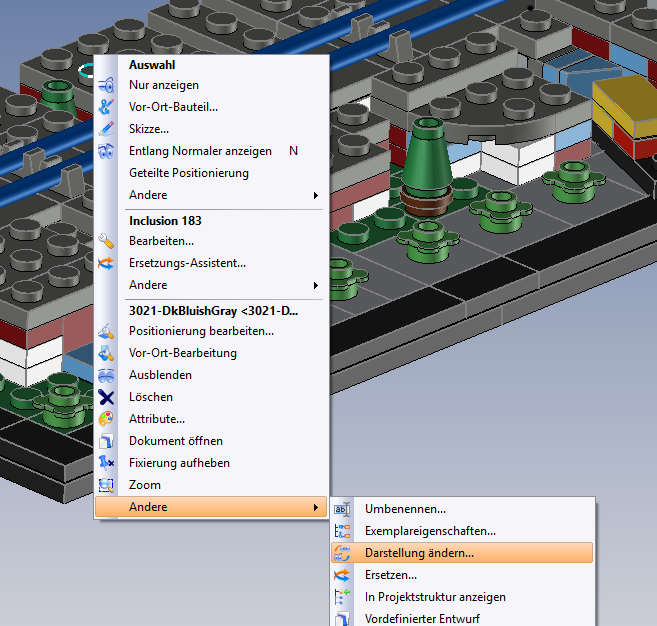
Task: Click the Ersetzen arrows icon
Action: [x=342, y=575]
